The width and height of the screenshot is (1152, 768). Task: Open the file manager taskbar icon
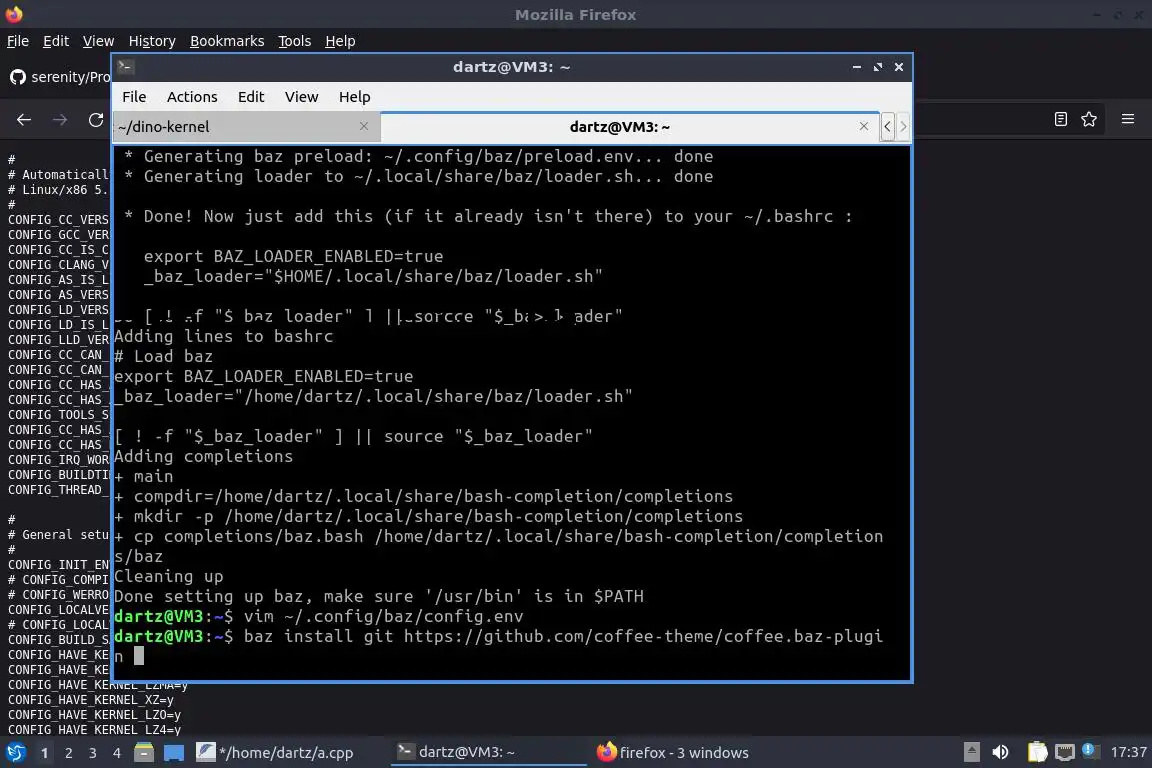point(144,753)
